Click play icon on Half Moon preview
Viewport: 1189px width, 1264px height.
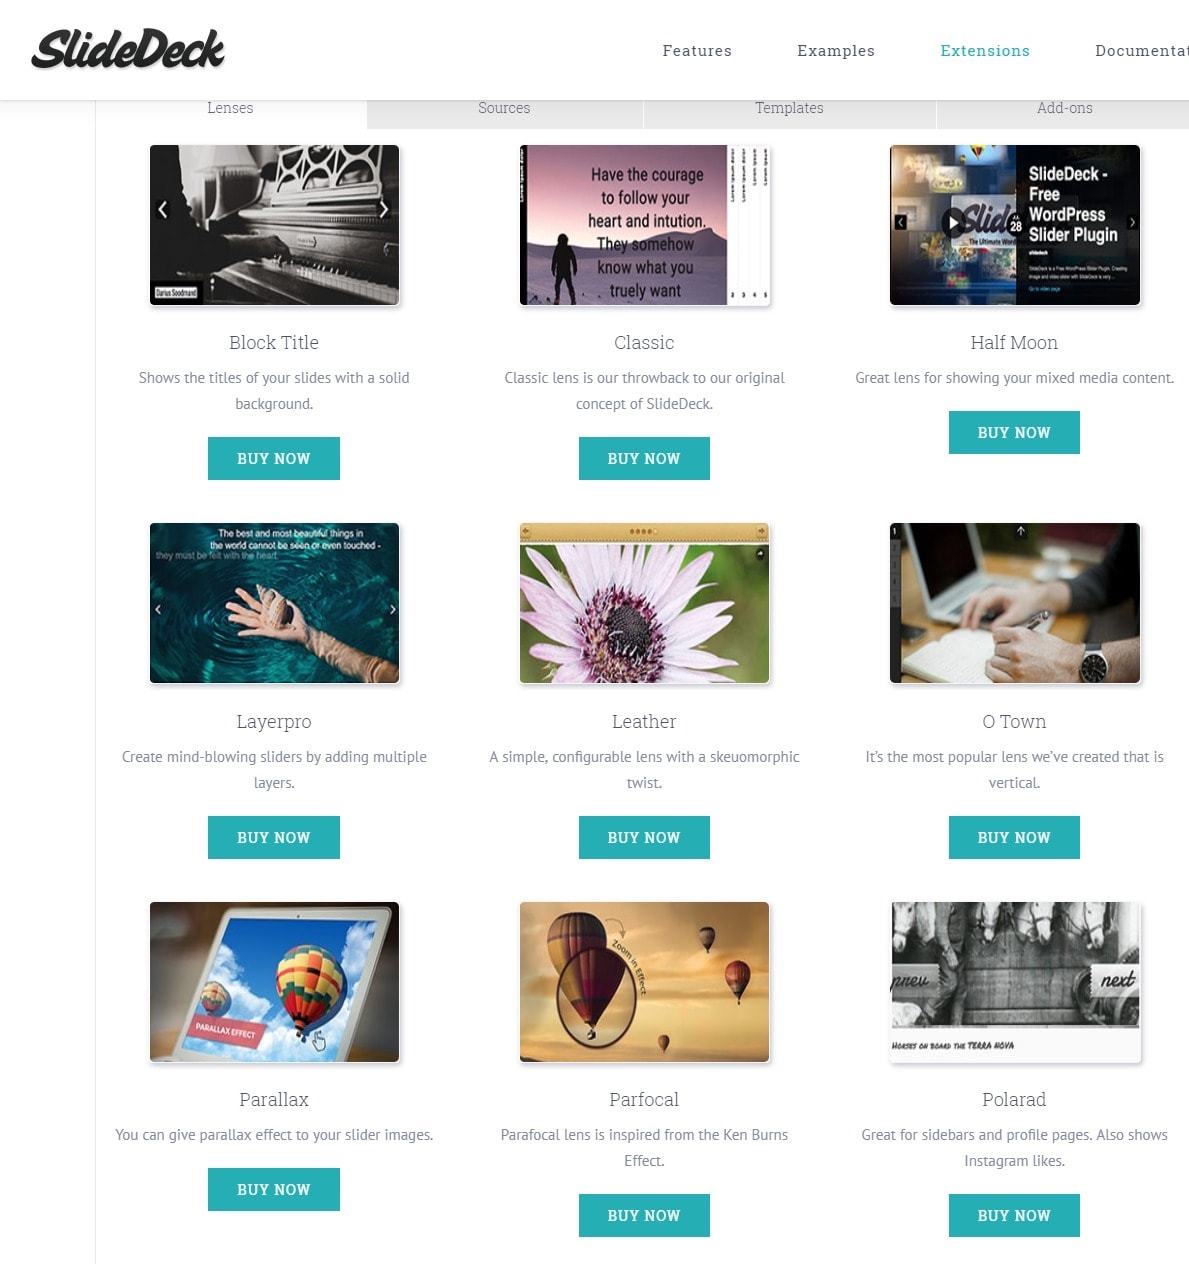[x=954, y=222]
